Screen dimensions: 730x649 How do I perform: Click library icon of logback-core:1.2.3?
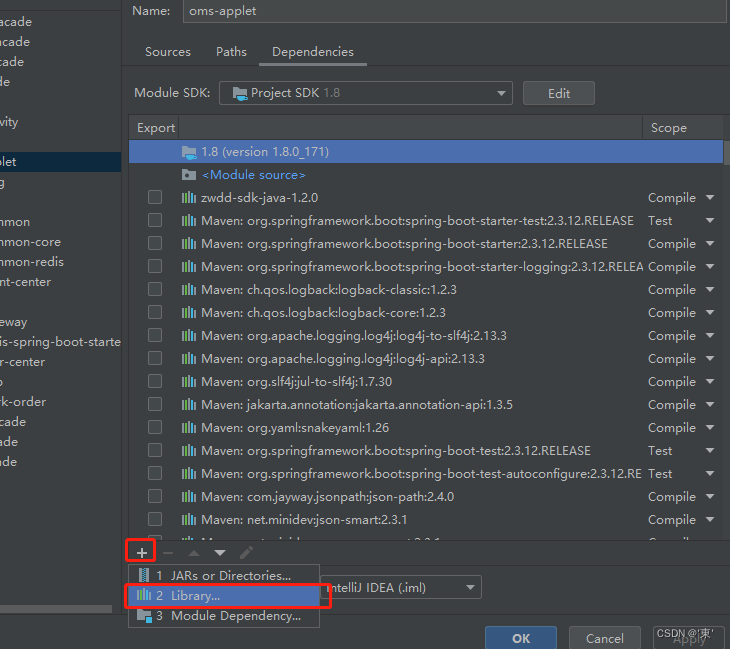pos(189,312)
